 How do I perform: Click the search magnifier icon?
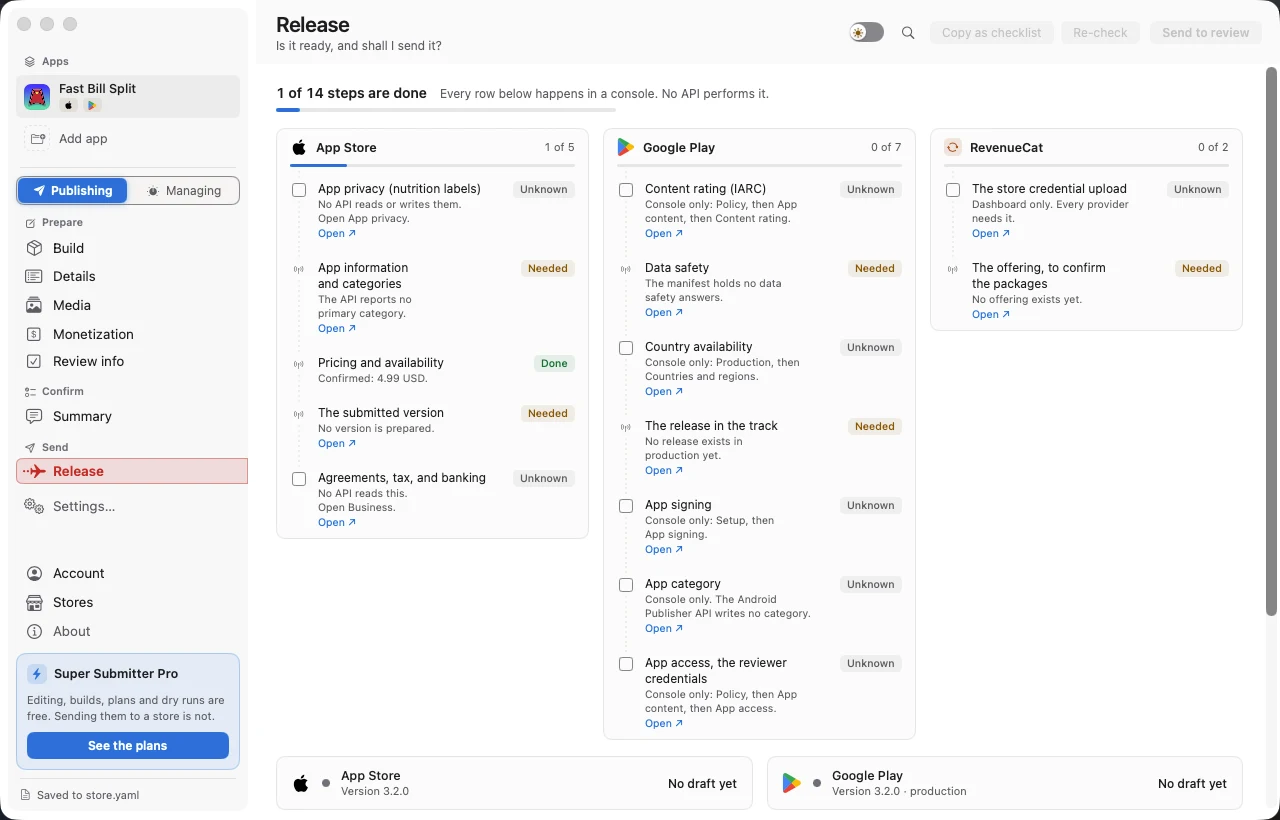click(908, 33)
